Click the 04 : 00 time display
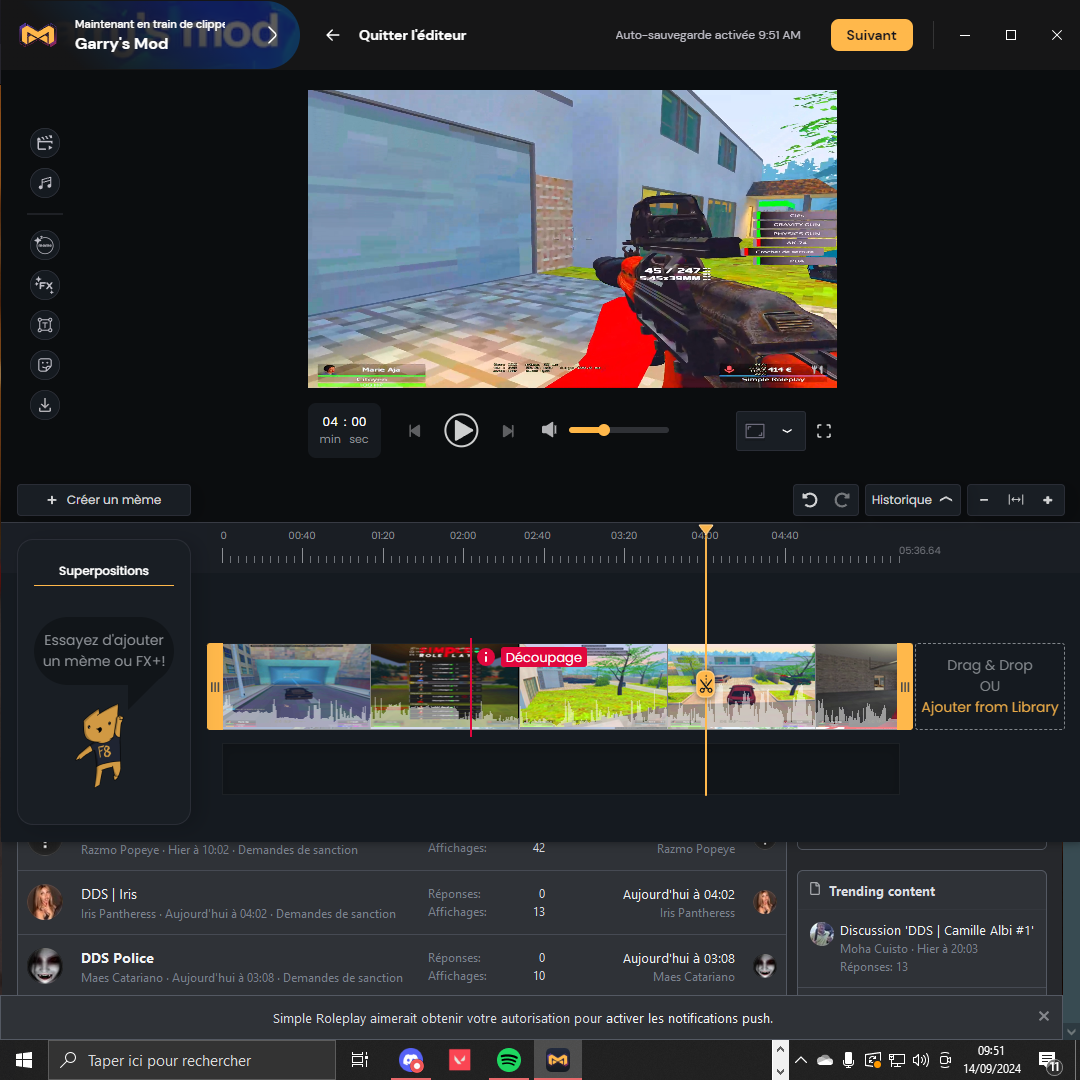Screen dimensions: 1080x1080 coord(344,430)
